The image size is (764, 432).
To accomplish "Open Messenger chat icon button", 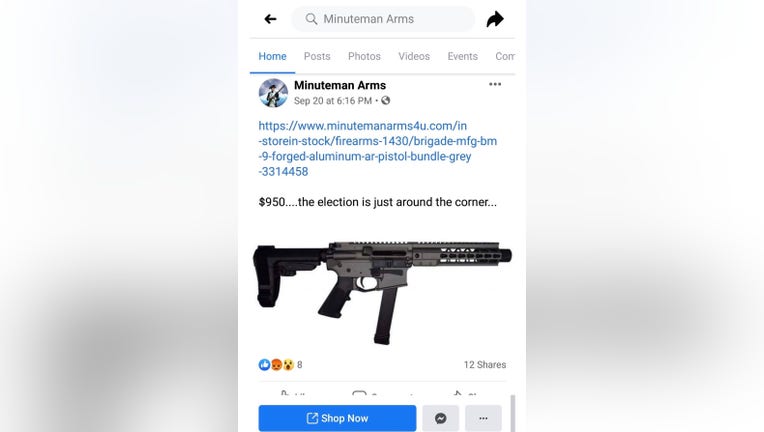I will point(440,418).
